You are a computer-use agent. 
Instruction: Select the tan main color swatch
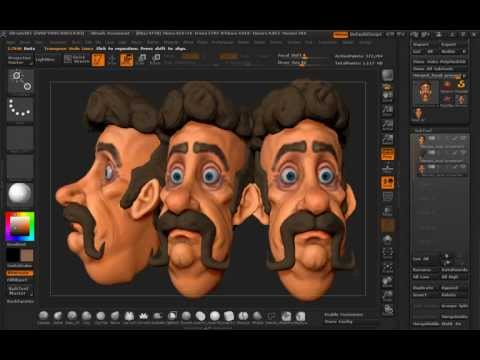pos(27,255)
